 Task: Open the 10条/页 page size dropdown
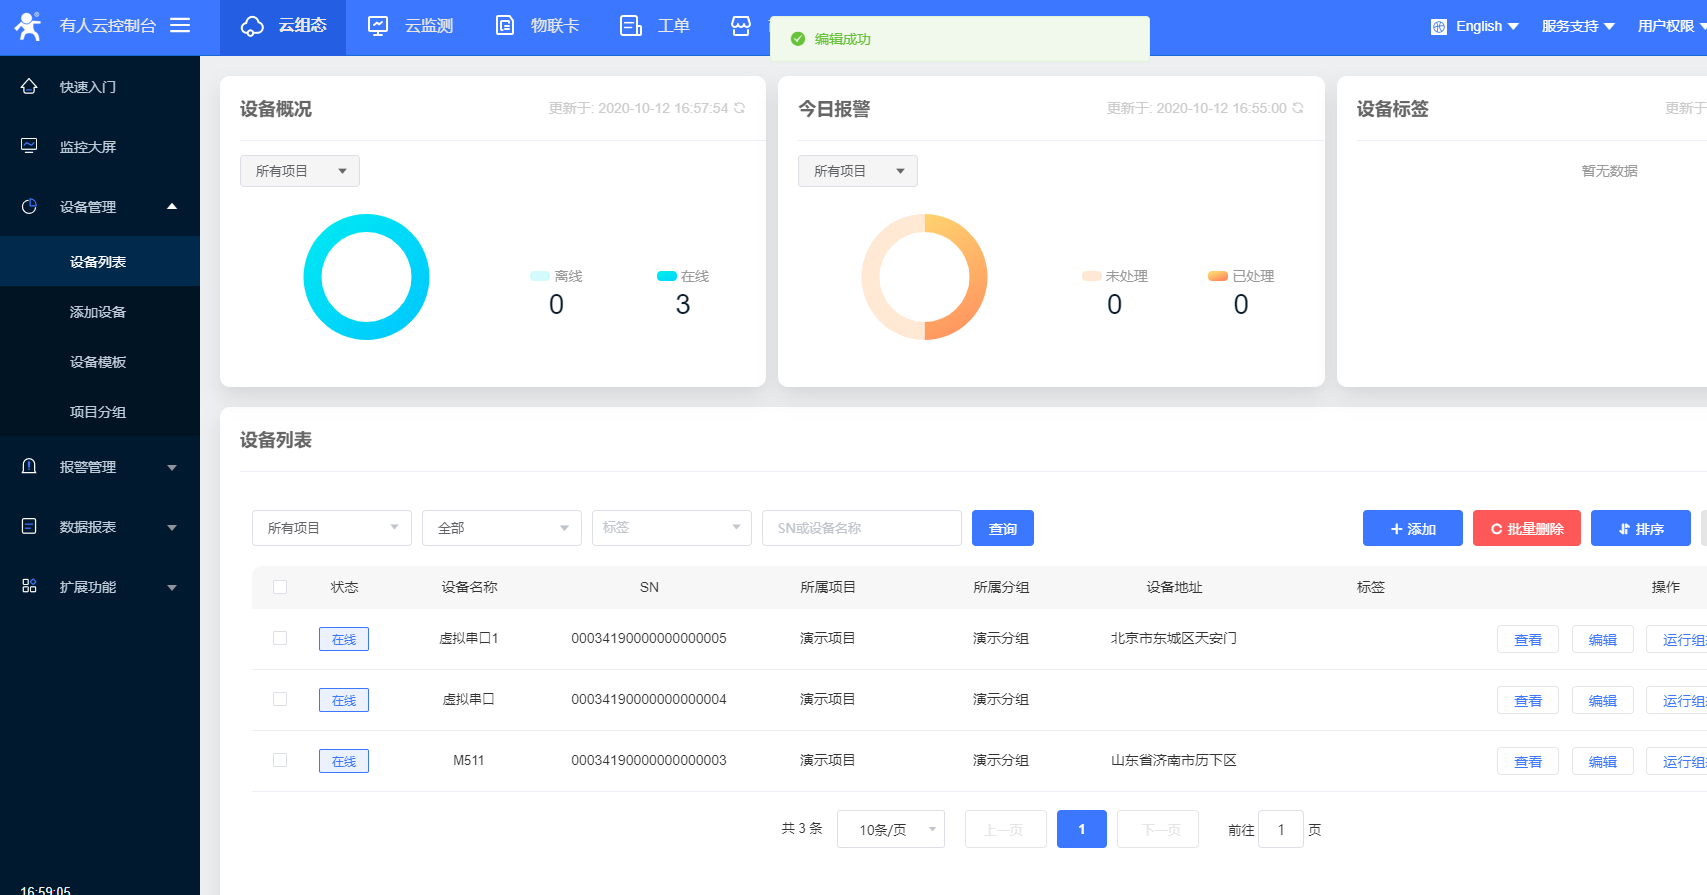click(x=890, y=829)
